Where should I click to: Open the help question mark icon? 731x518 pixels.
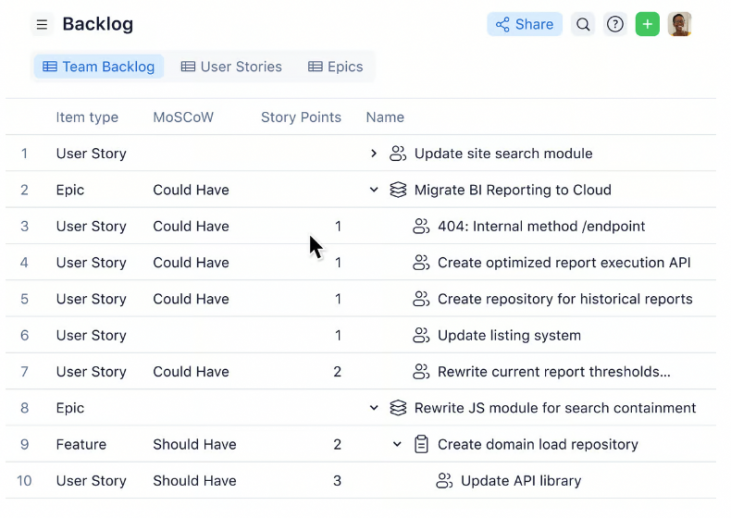click(615, 24)
